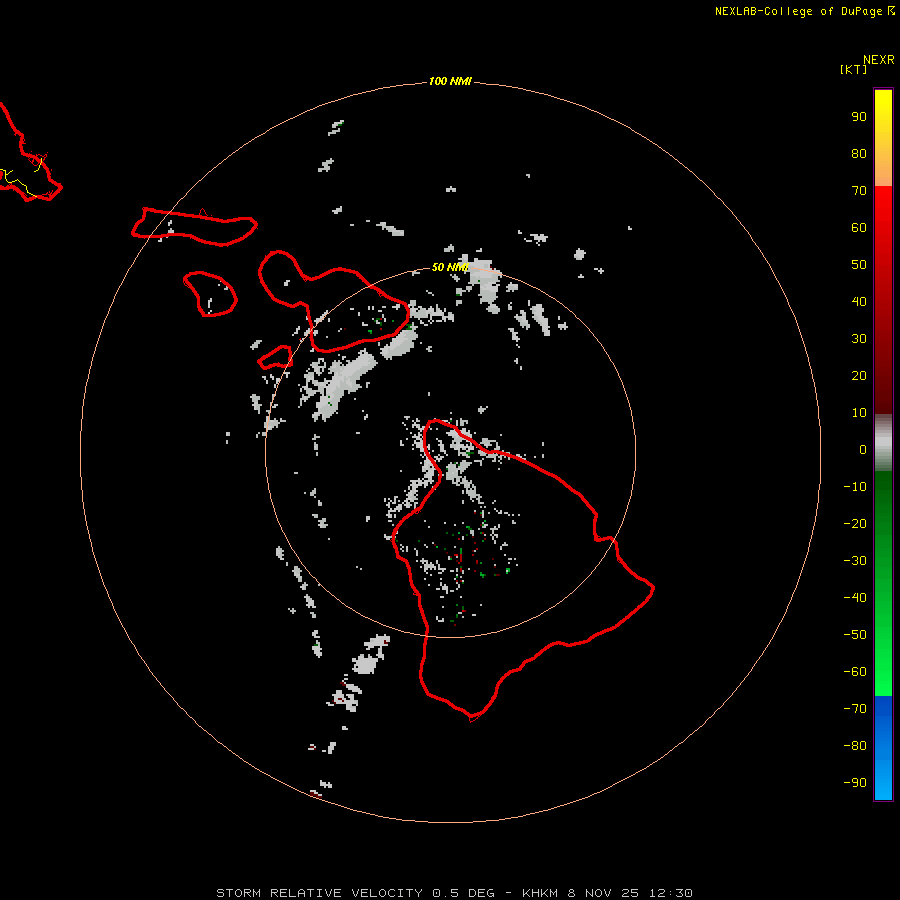The height and width of the screenshot is (900, 900).
Task: Click the [KT] units label
Action: 853,69
